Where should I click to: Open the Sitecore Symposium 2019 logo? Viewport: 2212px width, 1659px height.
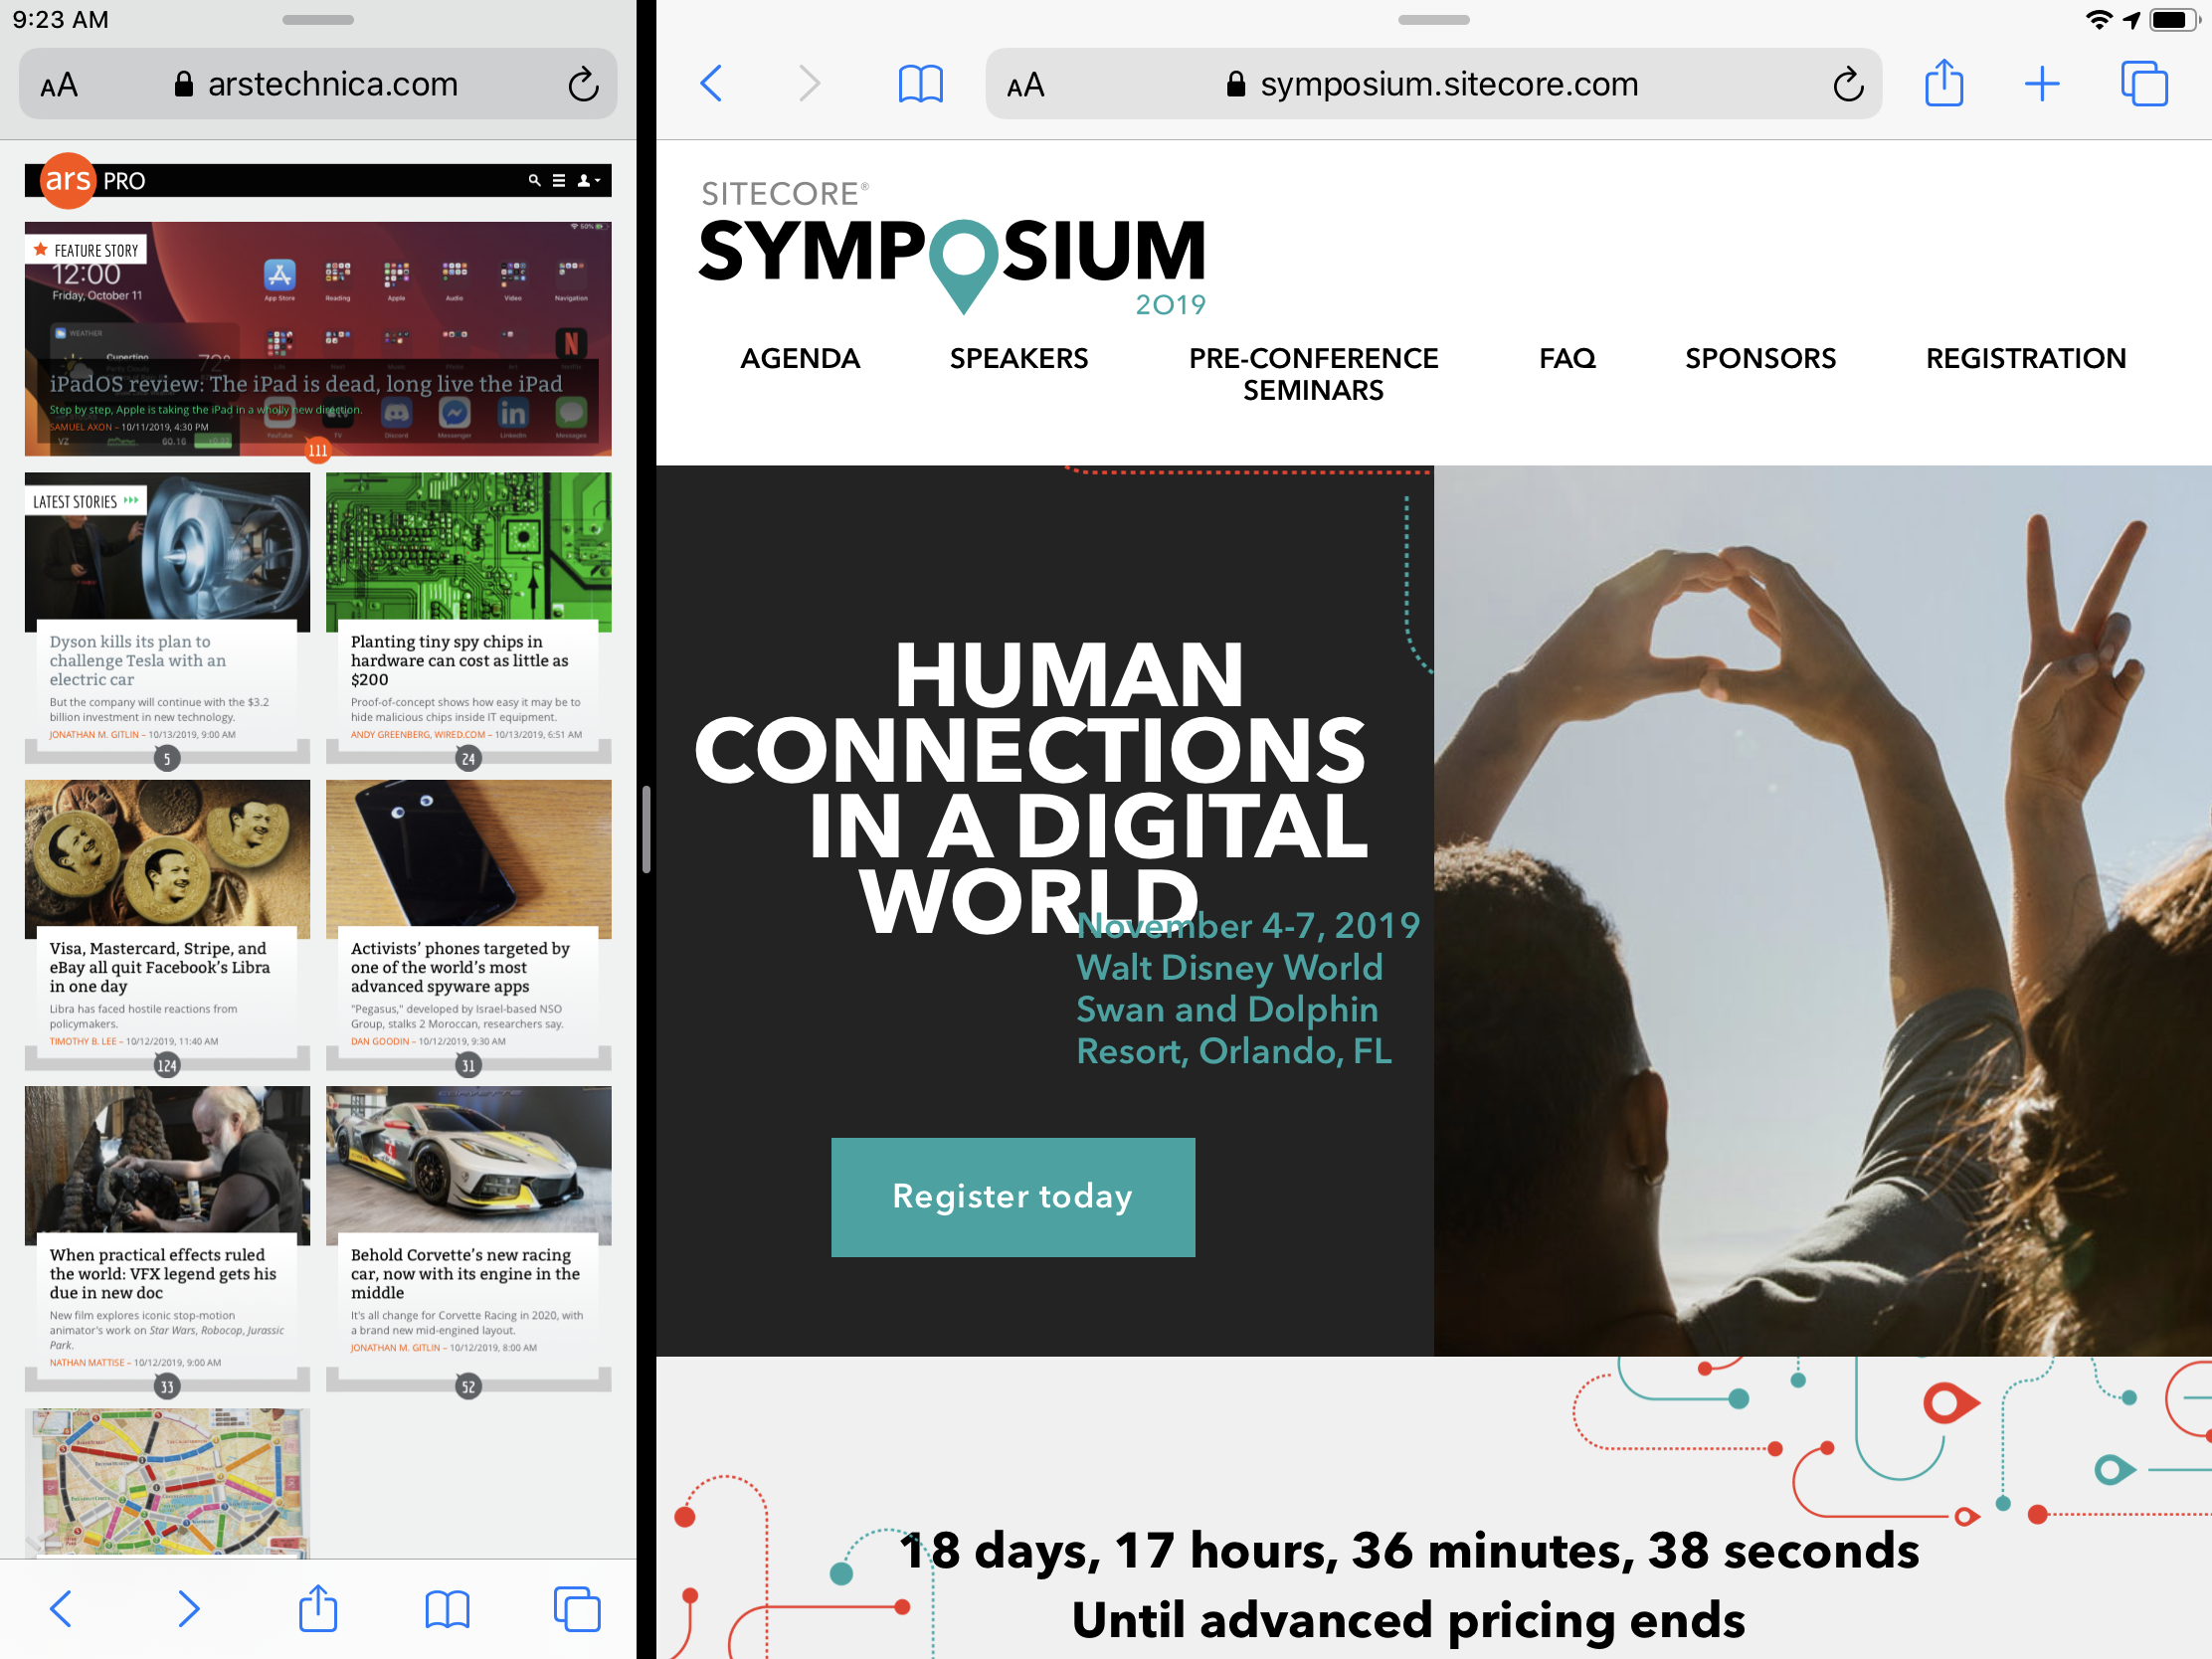pos(952,250)
